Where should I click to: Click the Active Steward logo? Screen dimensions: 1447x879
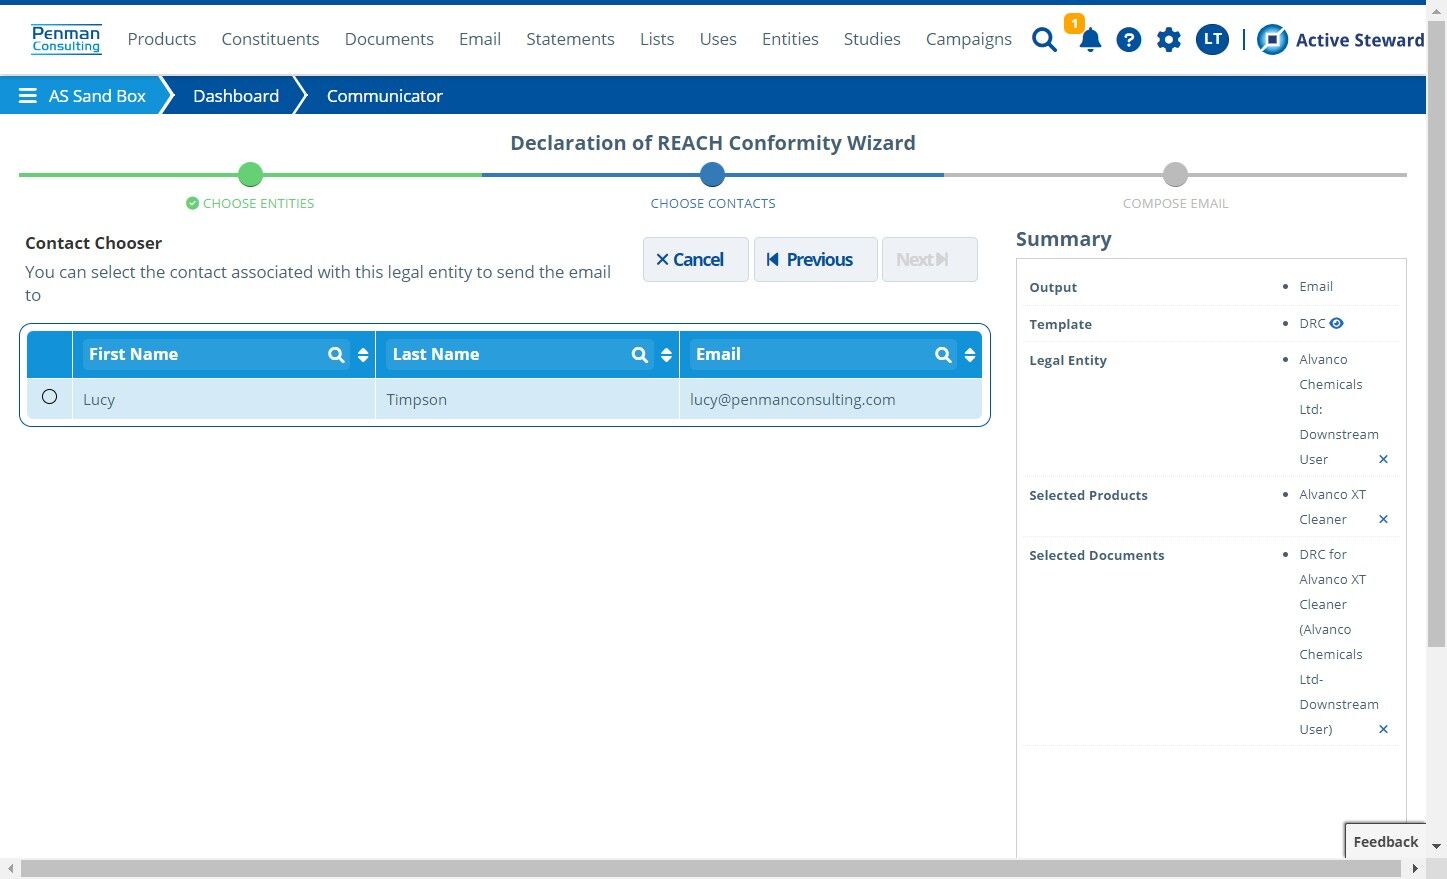coord(1340,40)
